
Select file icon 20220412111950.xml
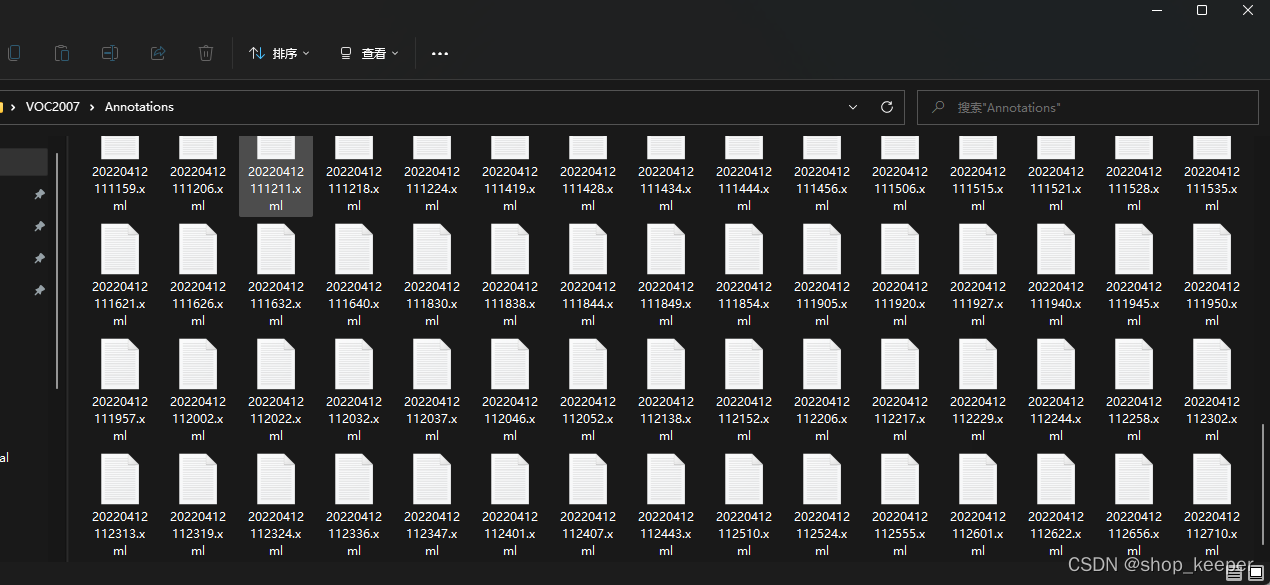pos(1212,249)
